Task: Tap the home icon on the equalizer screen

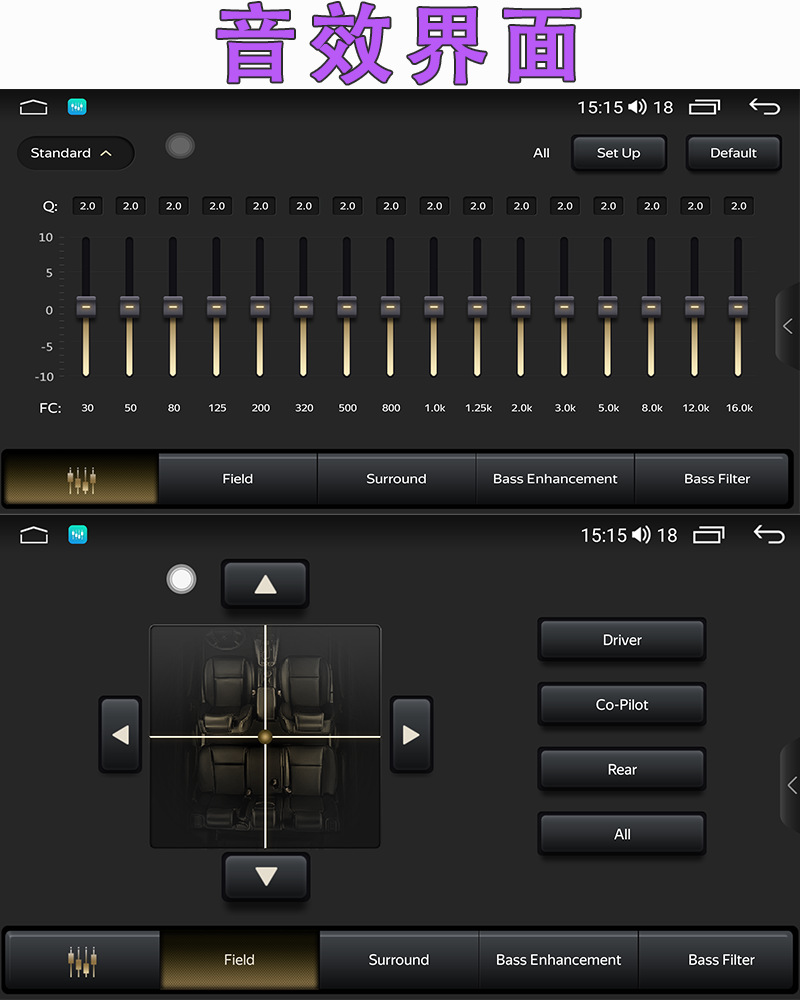Action: [x=34, y=107]
